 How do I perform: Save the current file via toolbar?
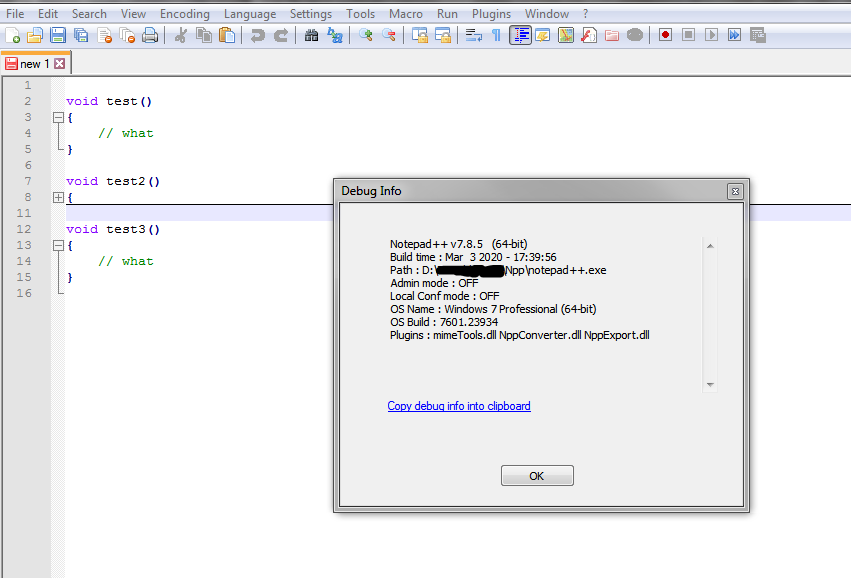point(58,35)
